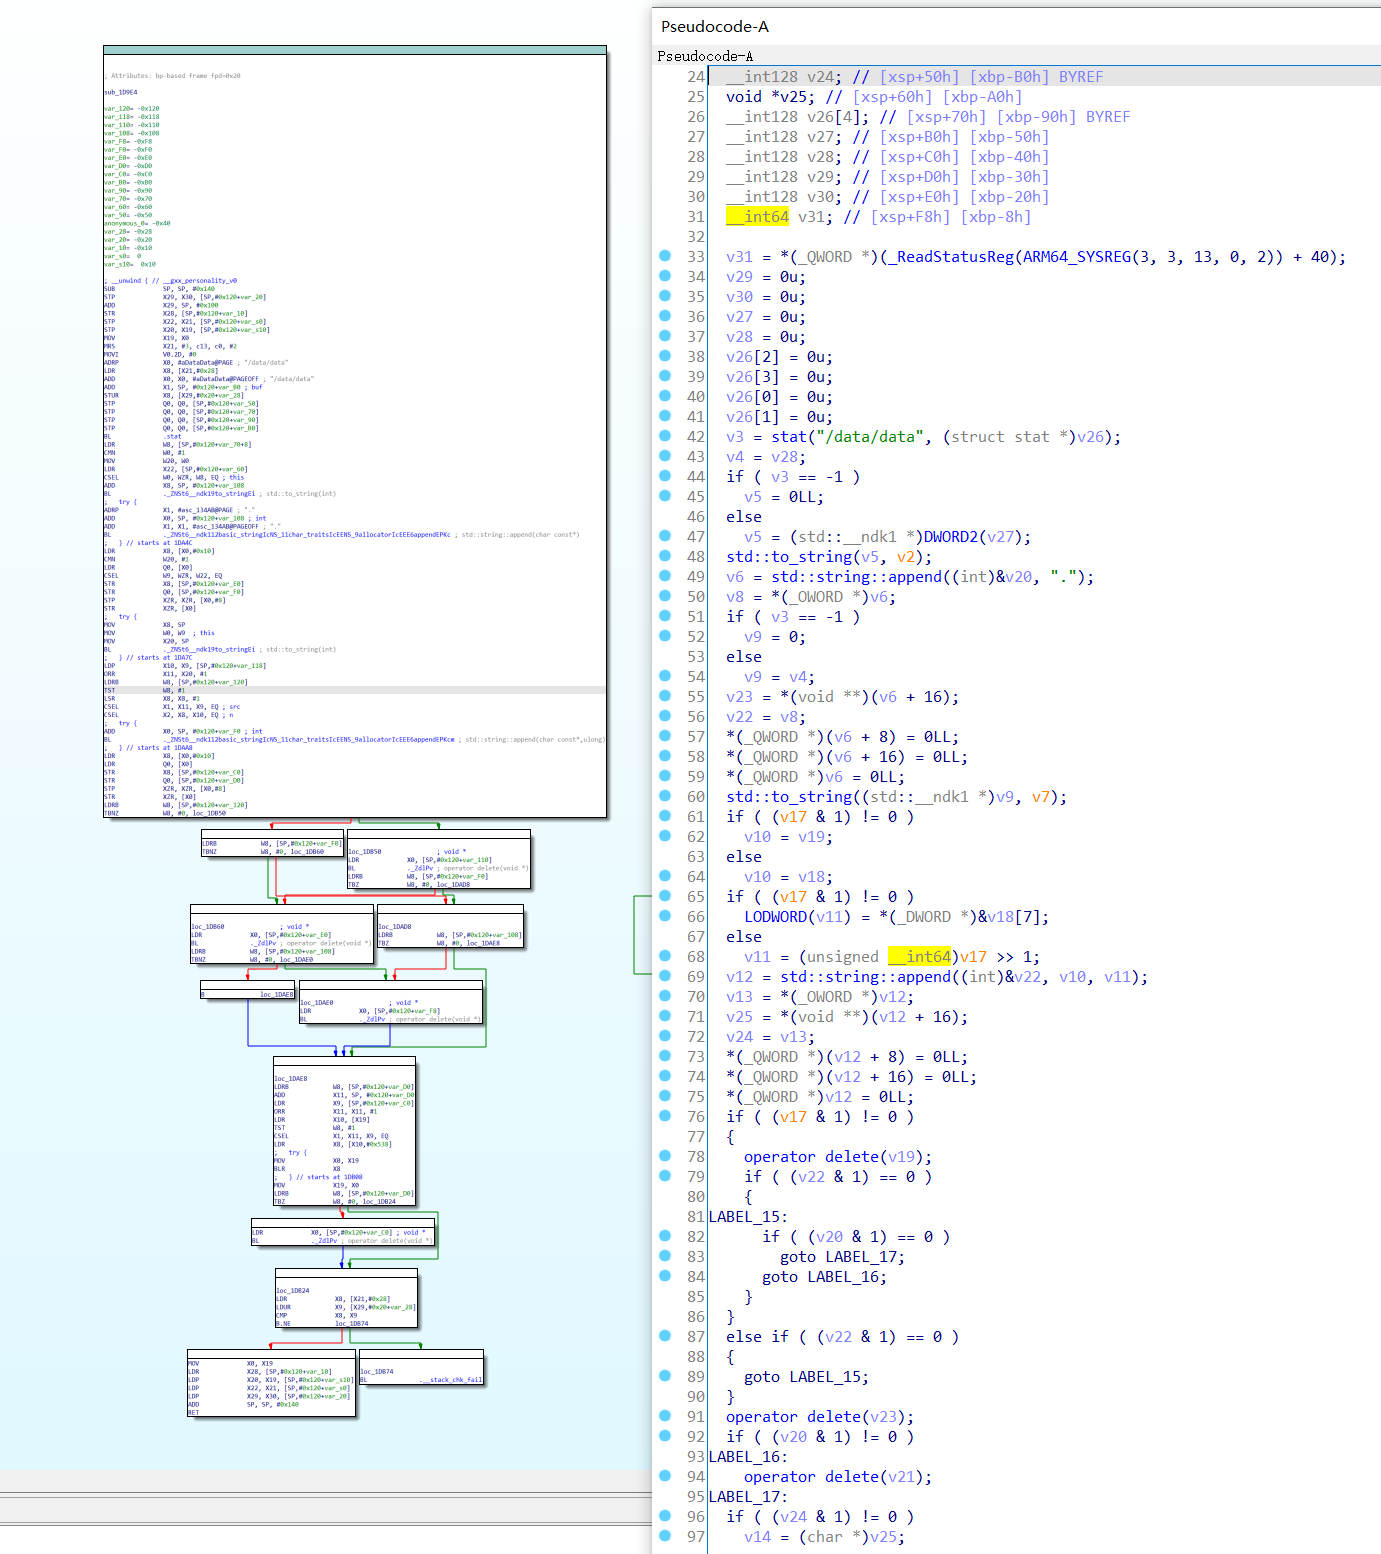The height and width of the screenshot is (1554, 1381).
Task: Toggle breakpoint dot on pseudocode line 33
Action: point(665,256)
